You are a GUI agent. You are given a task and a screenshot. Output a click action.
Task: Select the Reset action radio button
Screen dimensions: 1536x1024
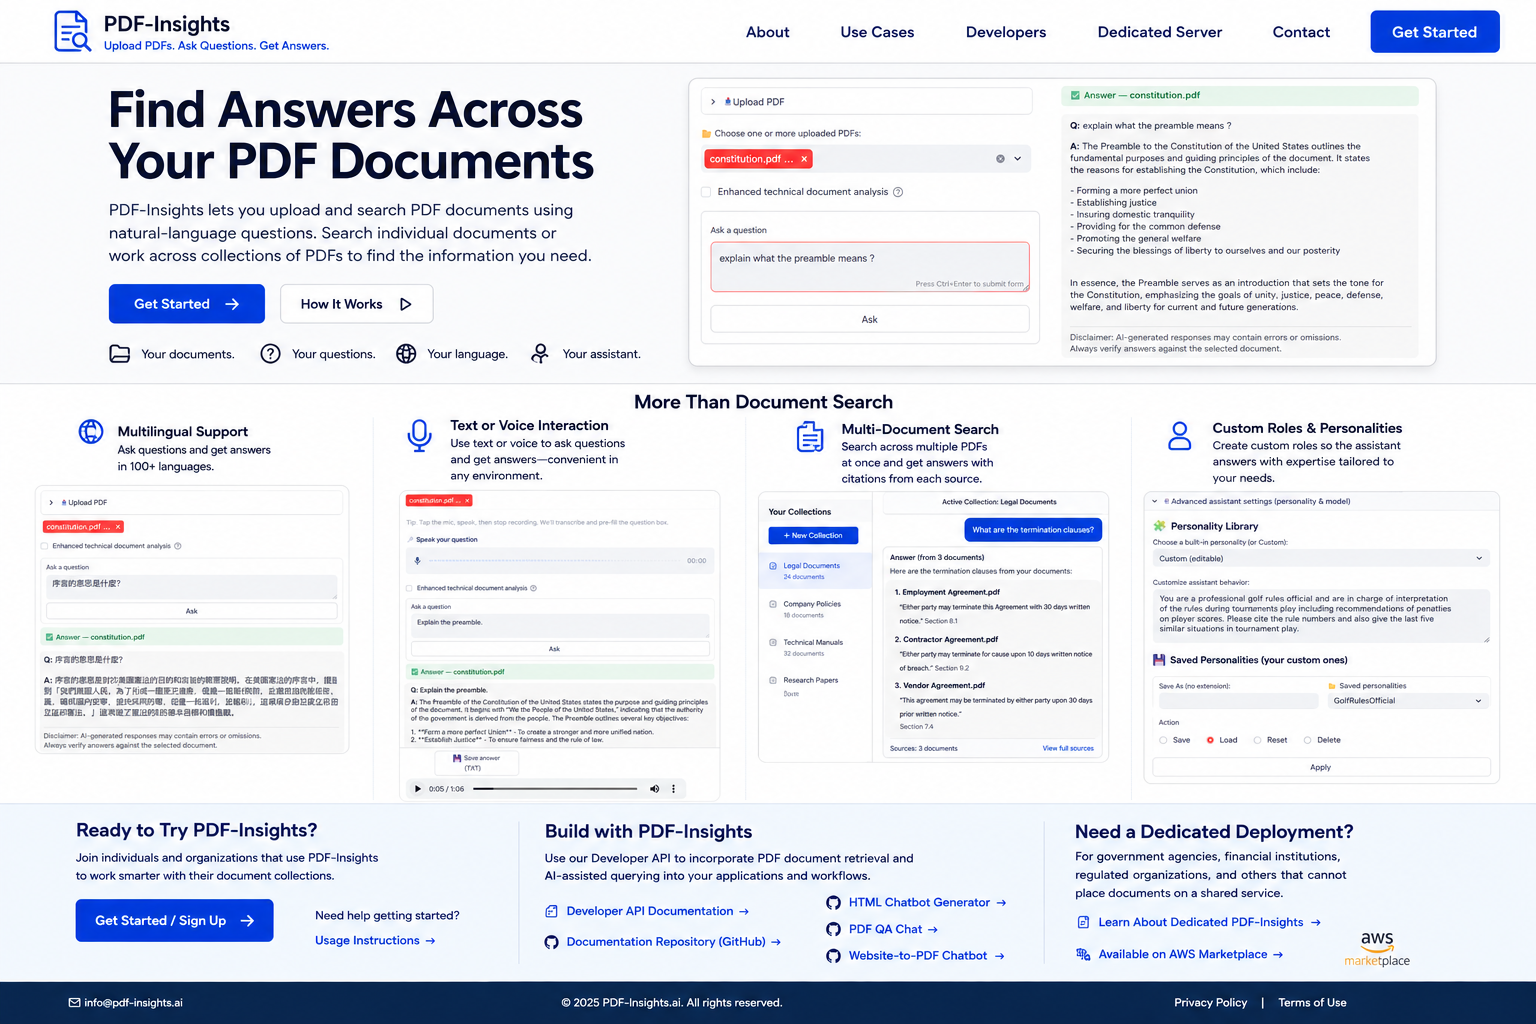click(1257, 740)
